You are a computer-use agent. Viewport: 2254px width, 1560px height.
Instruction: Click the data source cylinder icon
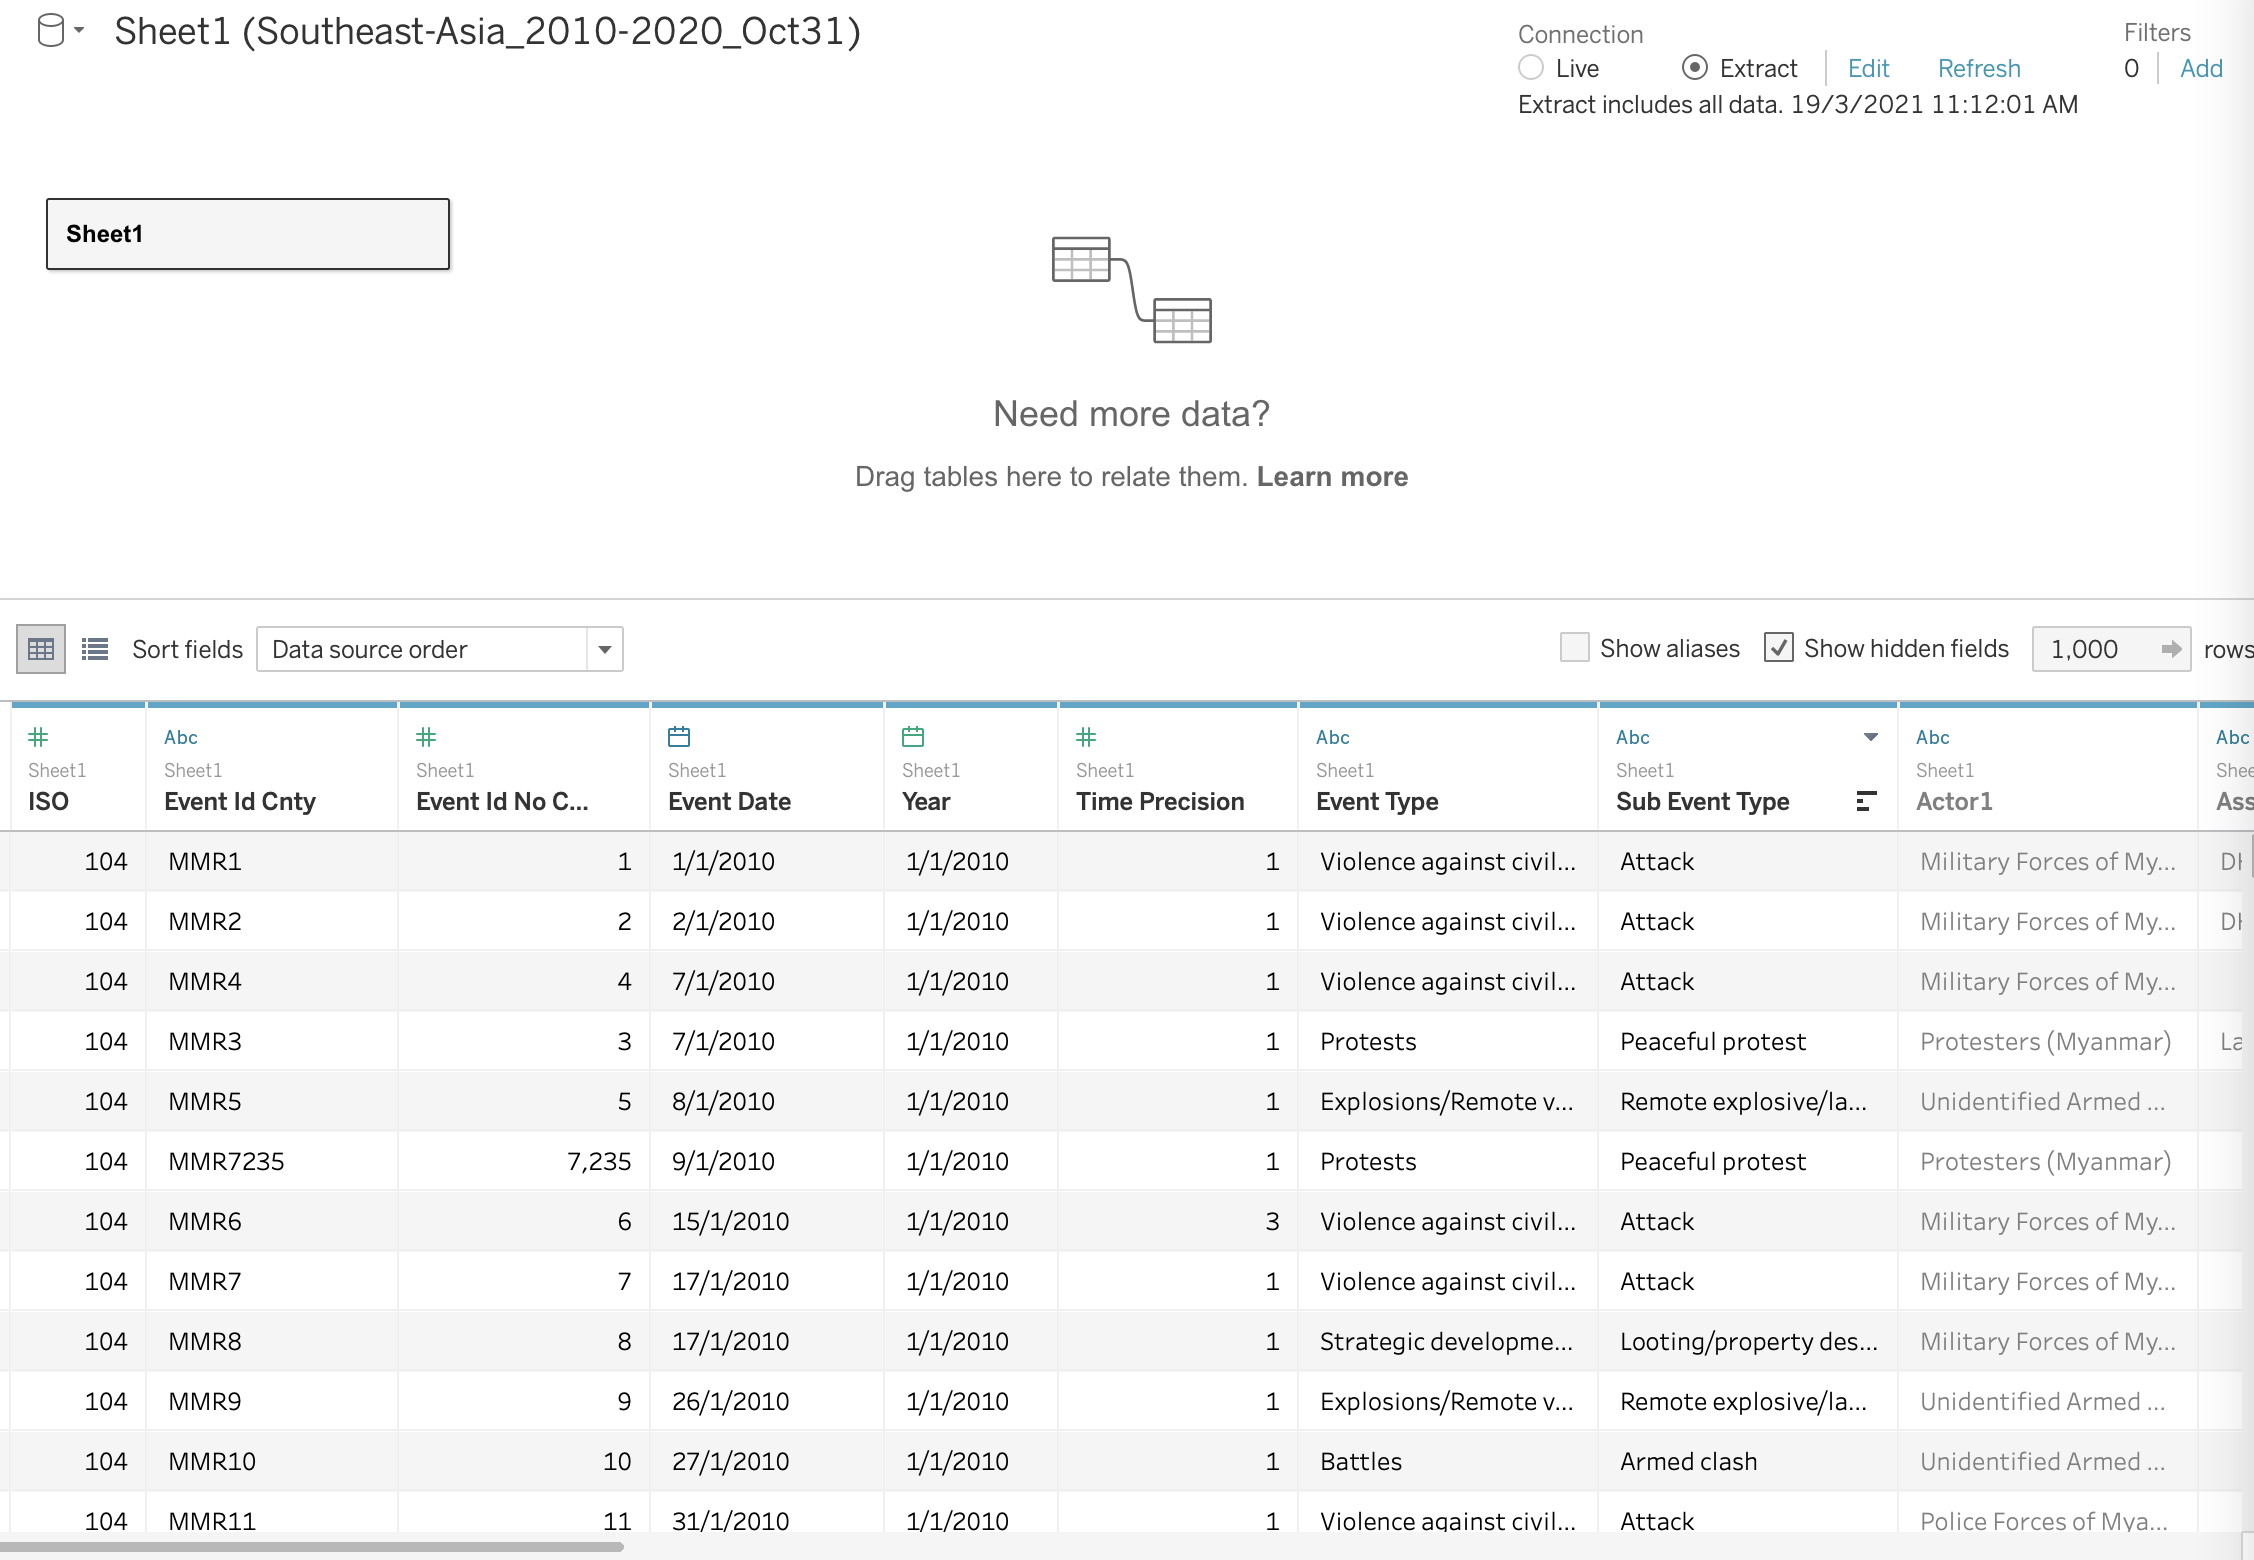[50, 31]
